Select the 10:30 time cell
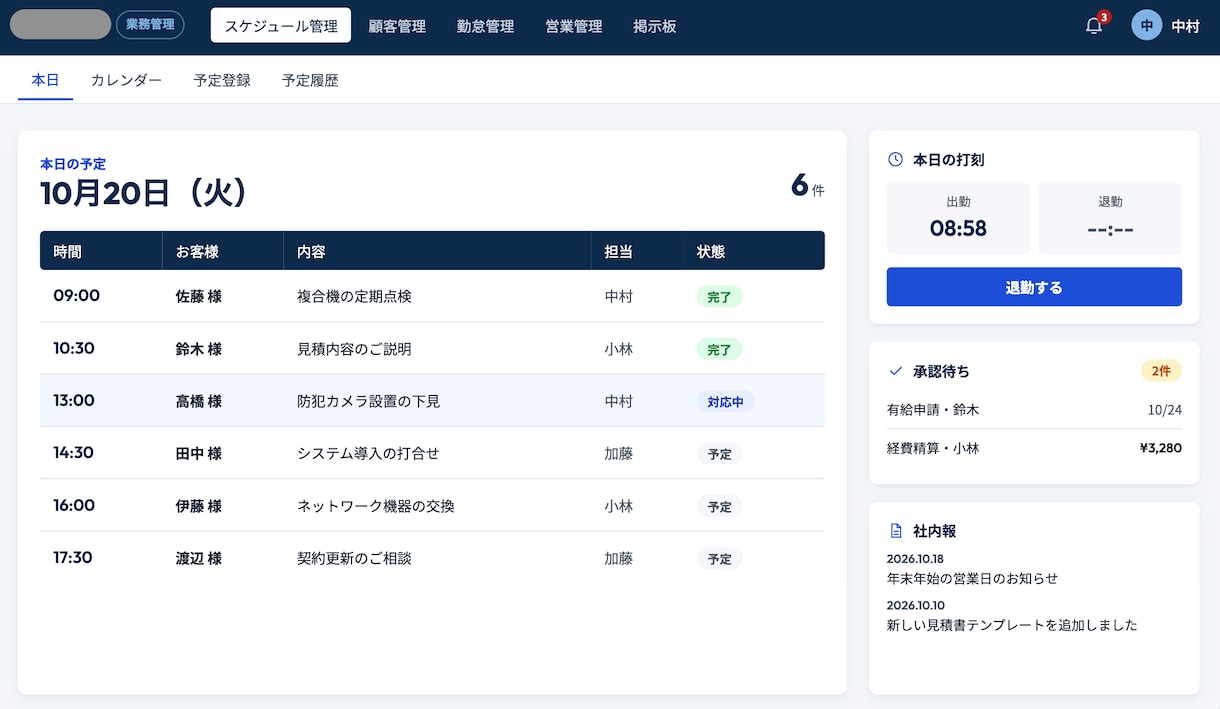Viewport: 1220px width, 709px height. point(74,348)
